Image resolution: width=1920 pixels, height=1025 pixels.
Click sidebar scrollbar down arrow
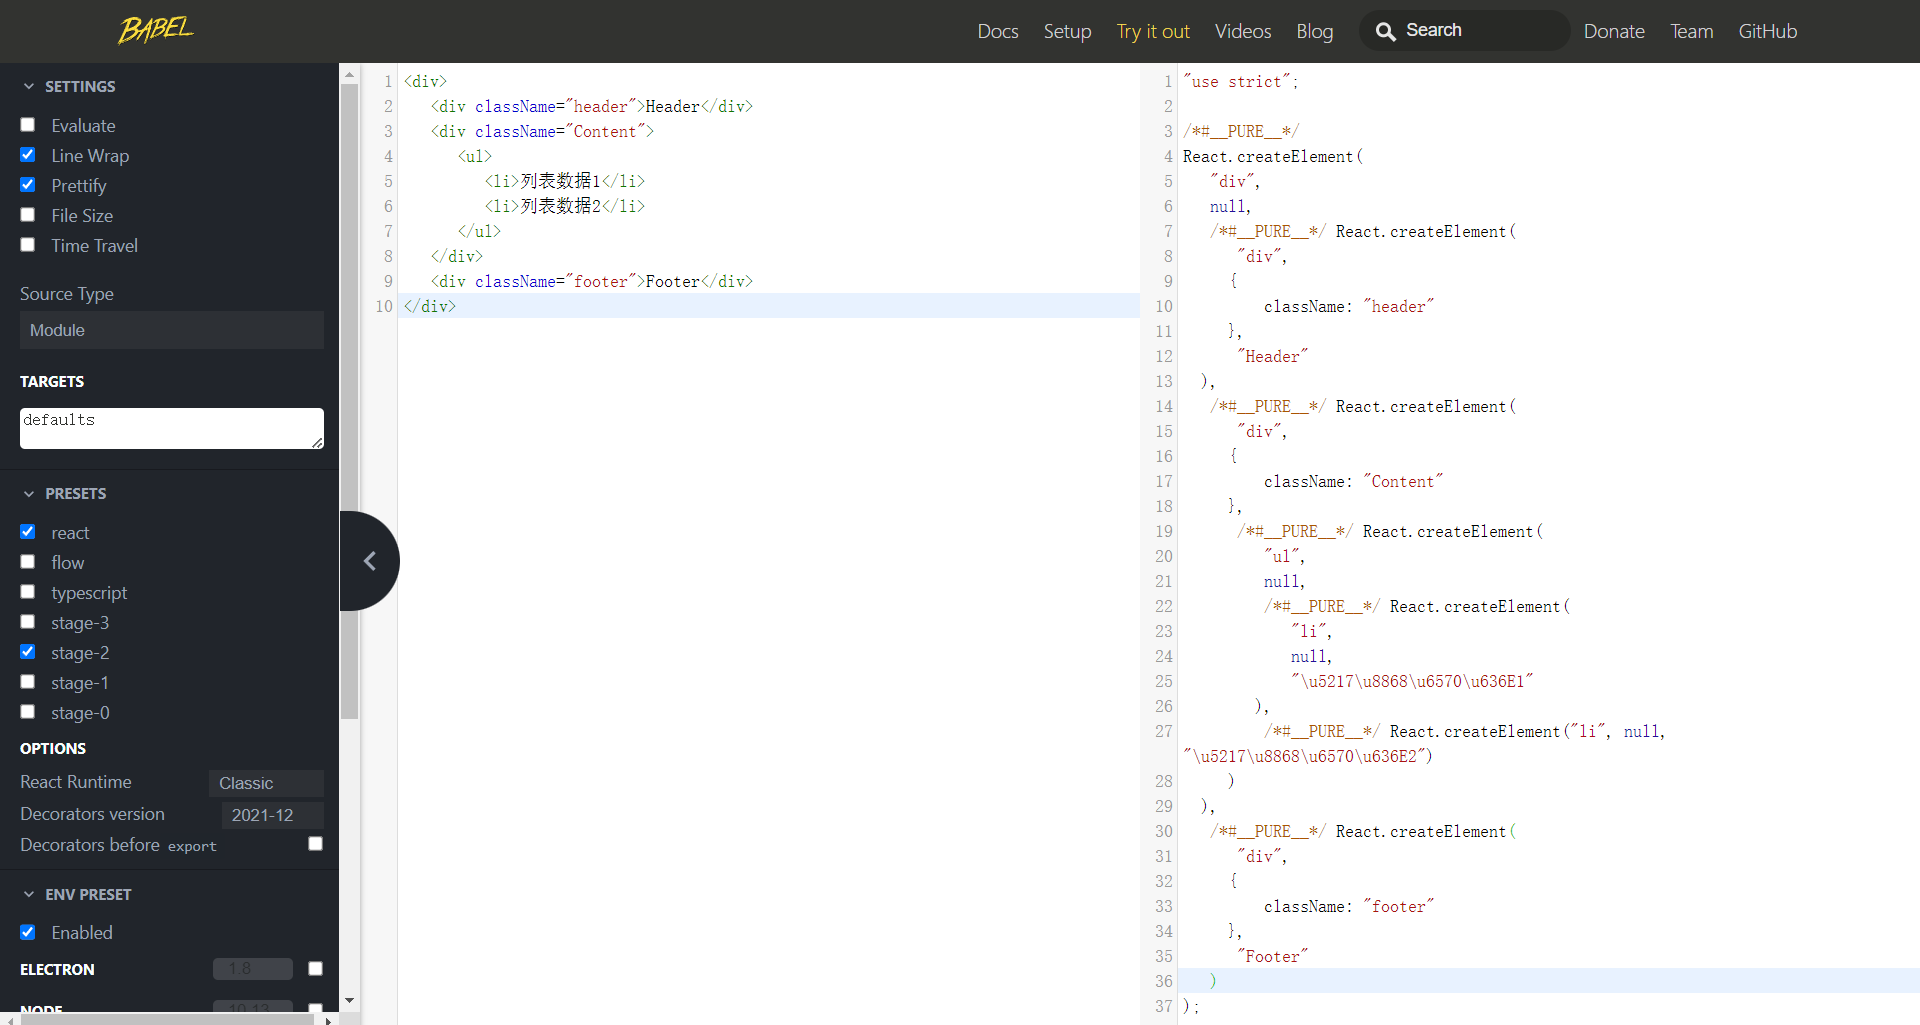[x=349, y=1000]
